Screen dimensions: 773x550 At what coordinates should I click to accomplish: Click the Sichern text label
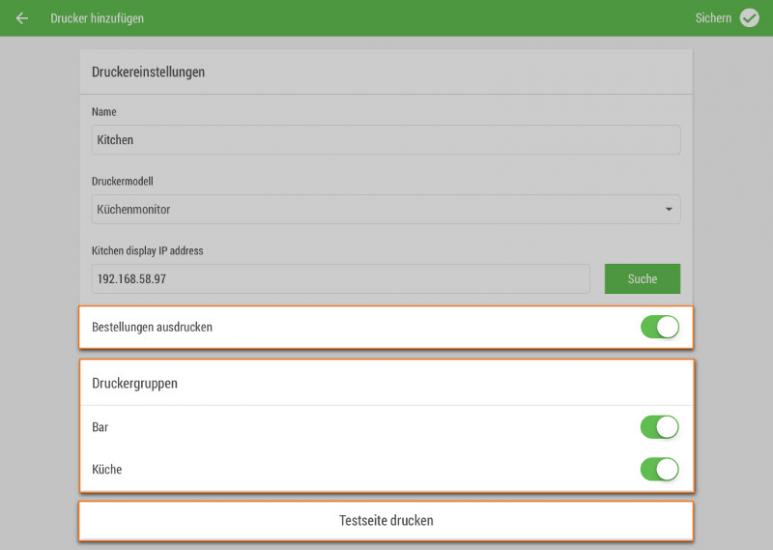713,18
